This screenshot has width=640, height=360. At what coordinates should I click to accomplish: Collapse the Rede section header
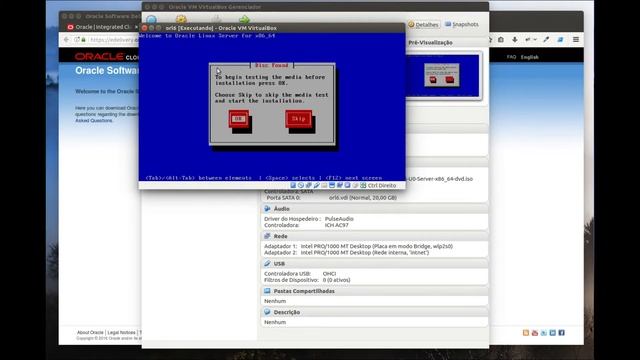tap(374, 236)
